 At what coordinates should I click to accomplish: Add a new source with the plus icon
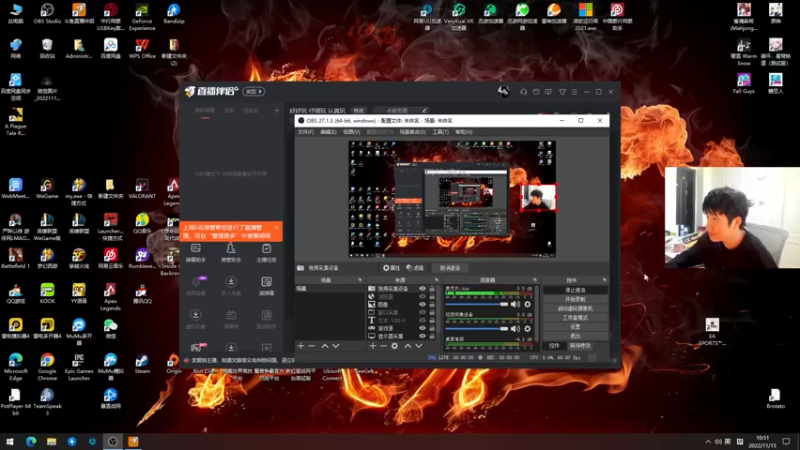tap(372, 346)
